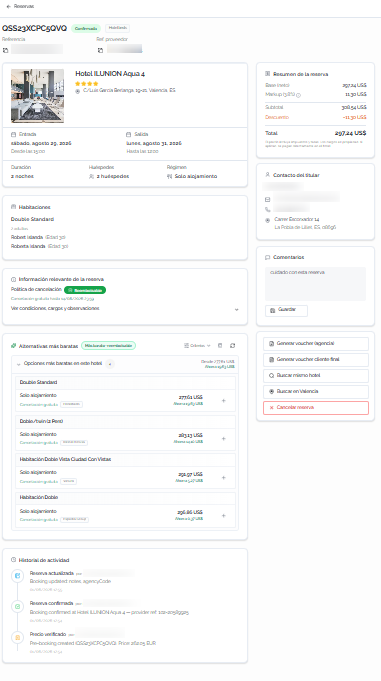Click the Entrada calendar icon

tap(13, 135)
